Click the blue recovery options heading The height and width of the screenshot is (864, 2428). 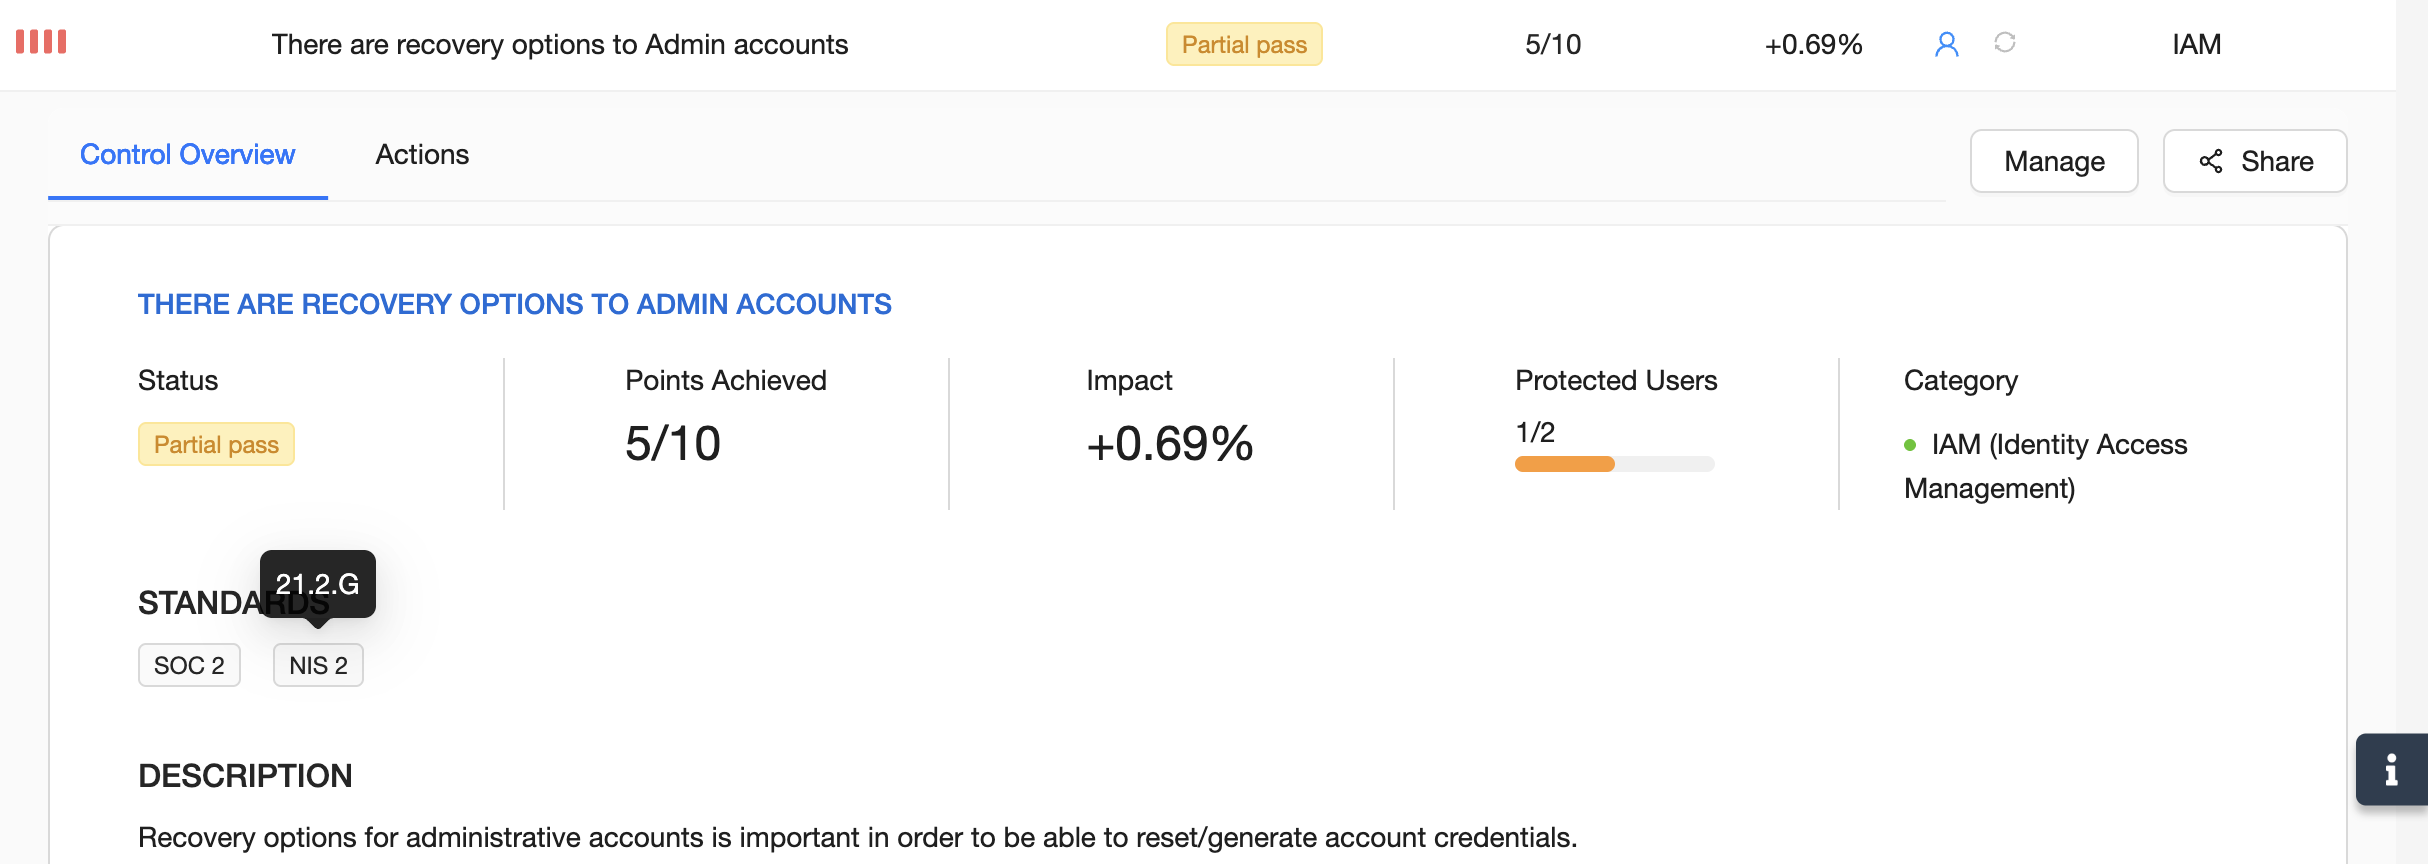(x=514, y=304)
